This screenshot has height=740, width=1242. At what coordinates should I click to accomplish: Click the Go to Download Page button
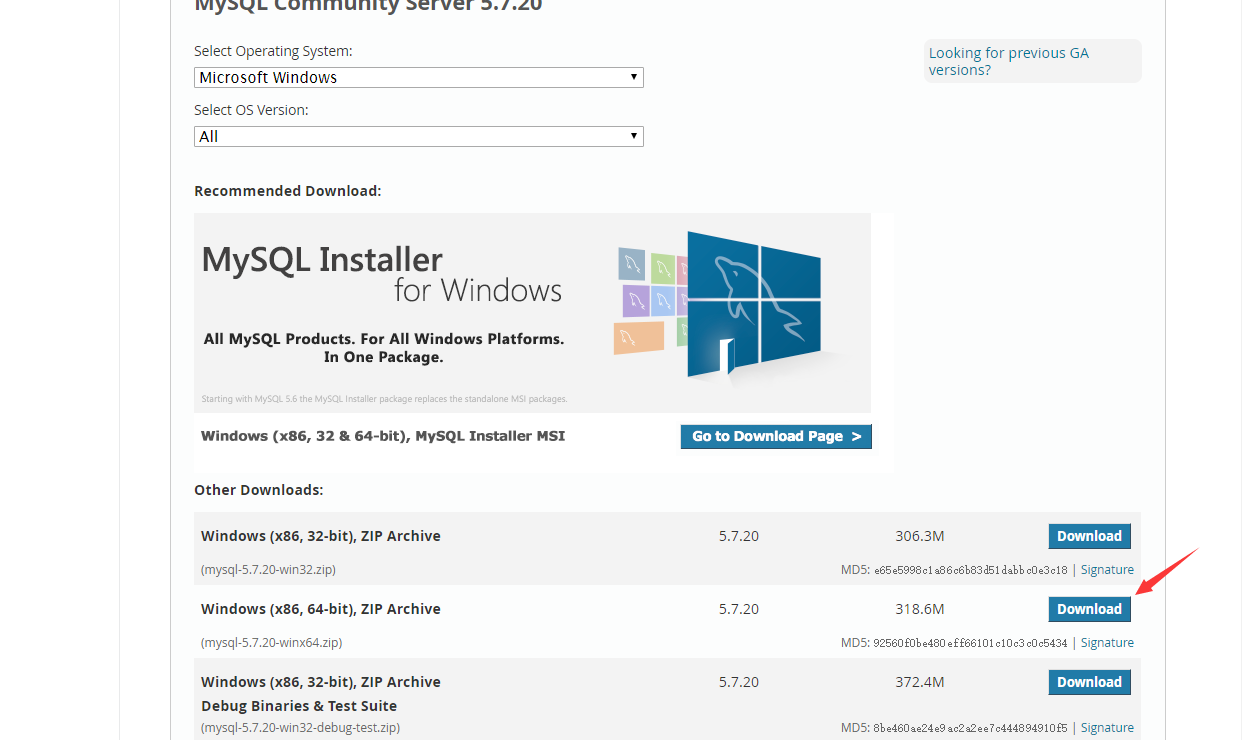click(x=776, y=436)
